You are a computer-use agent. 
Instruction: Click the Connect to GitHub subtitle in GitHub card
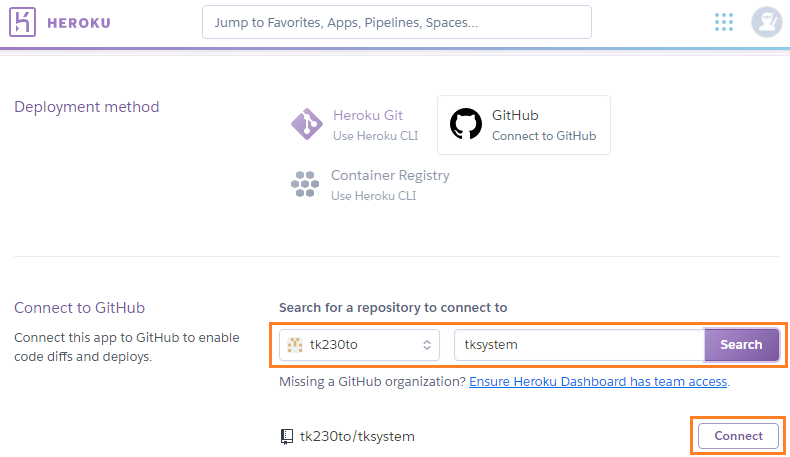[544, 136]
